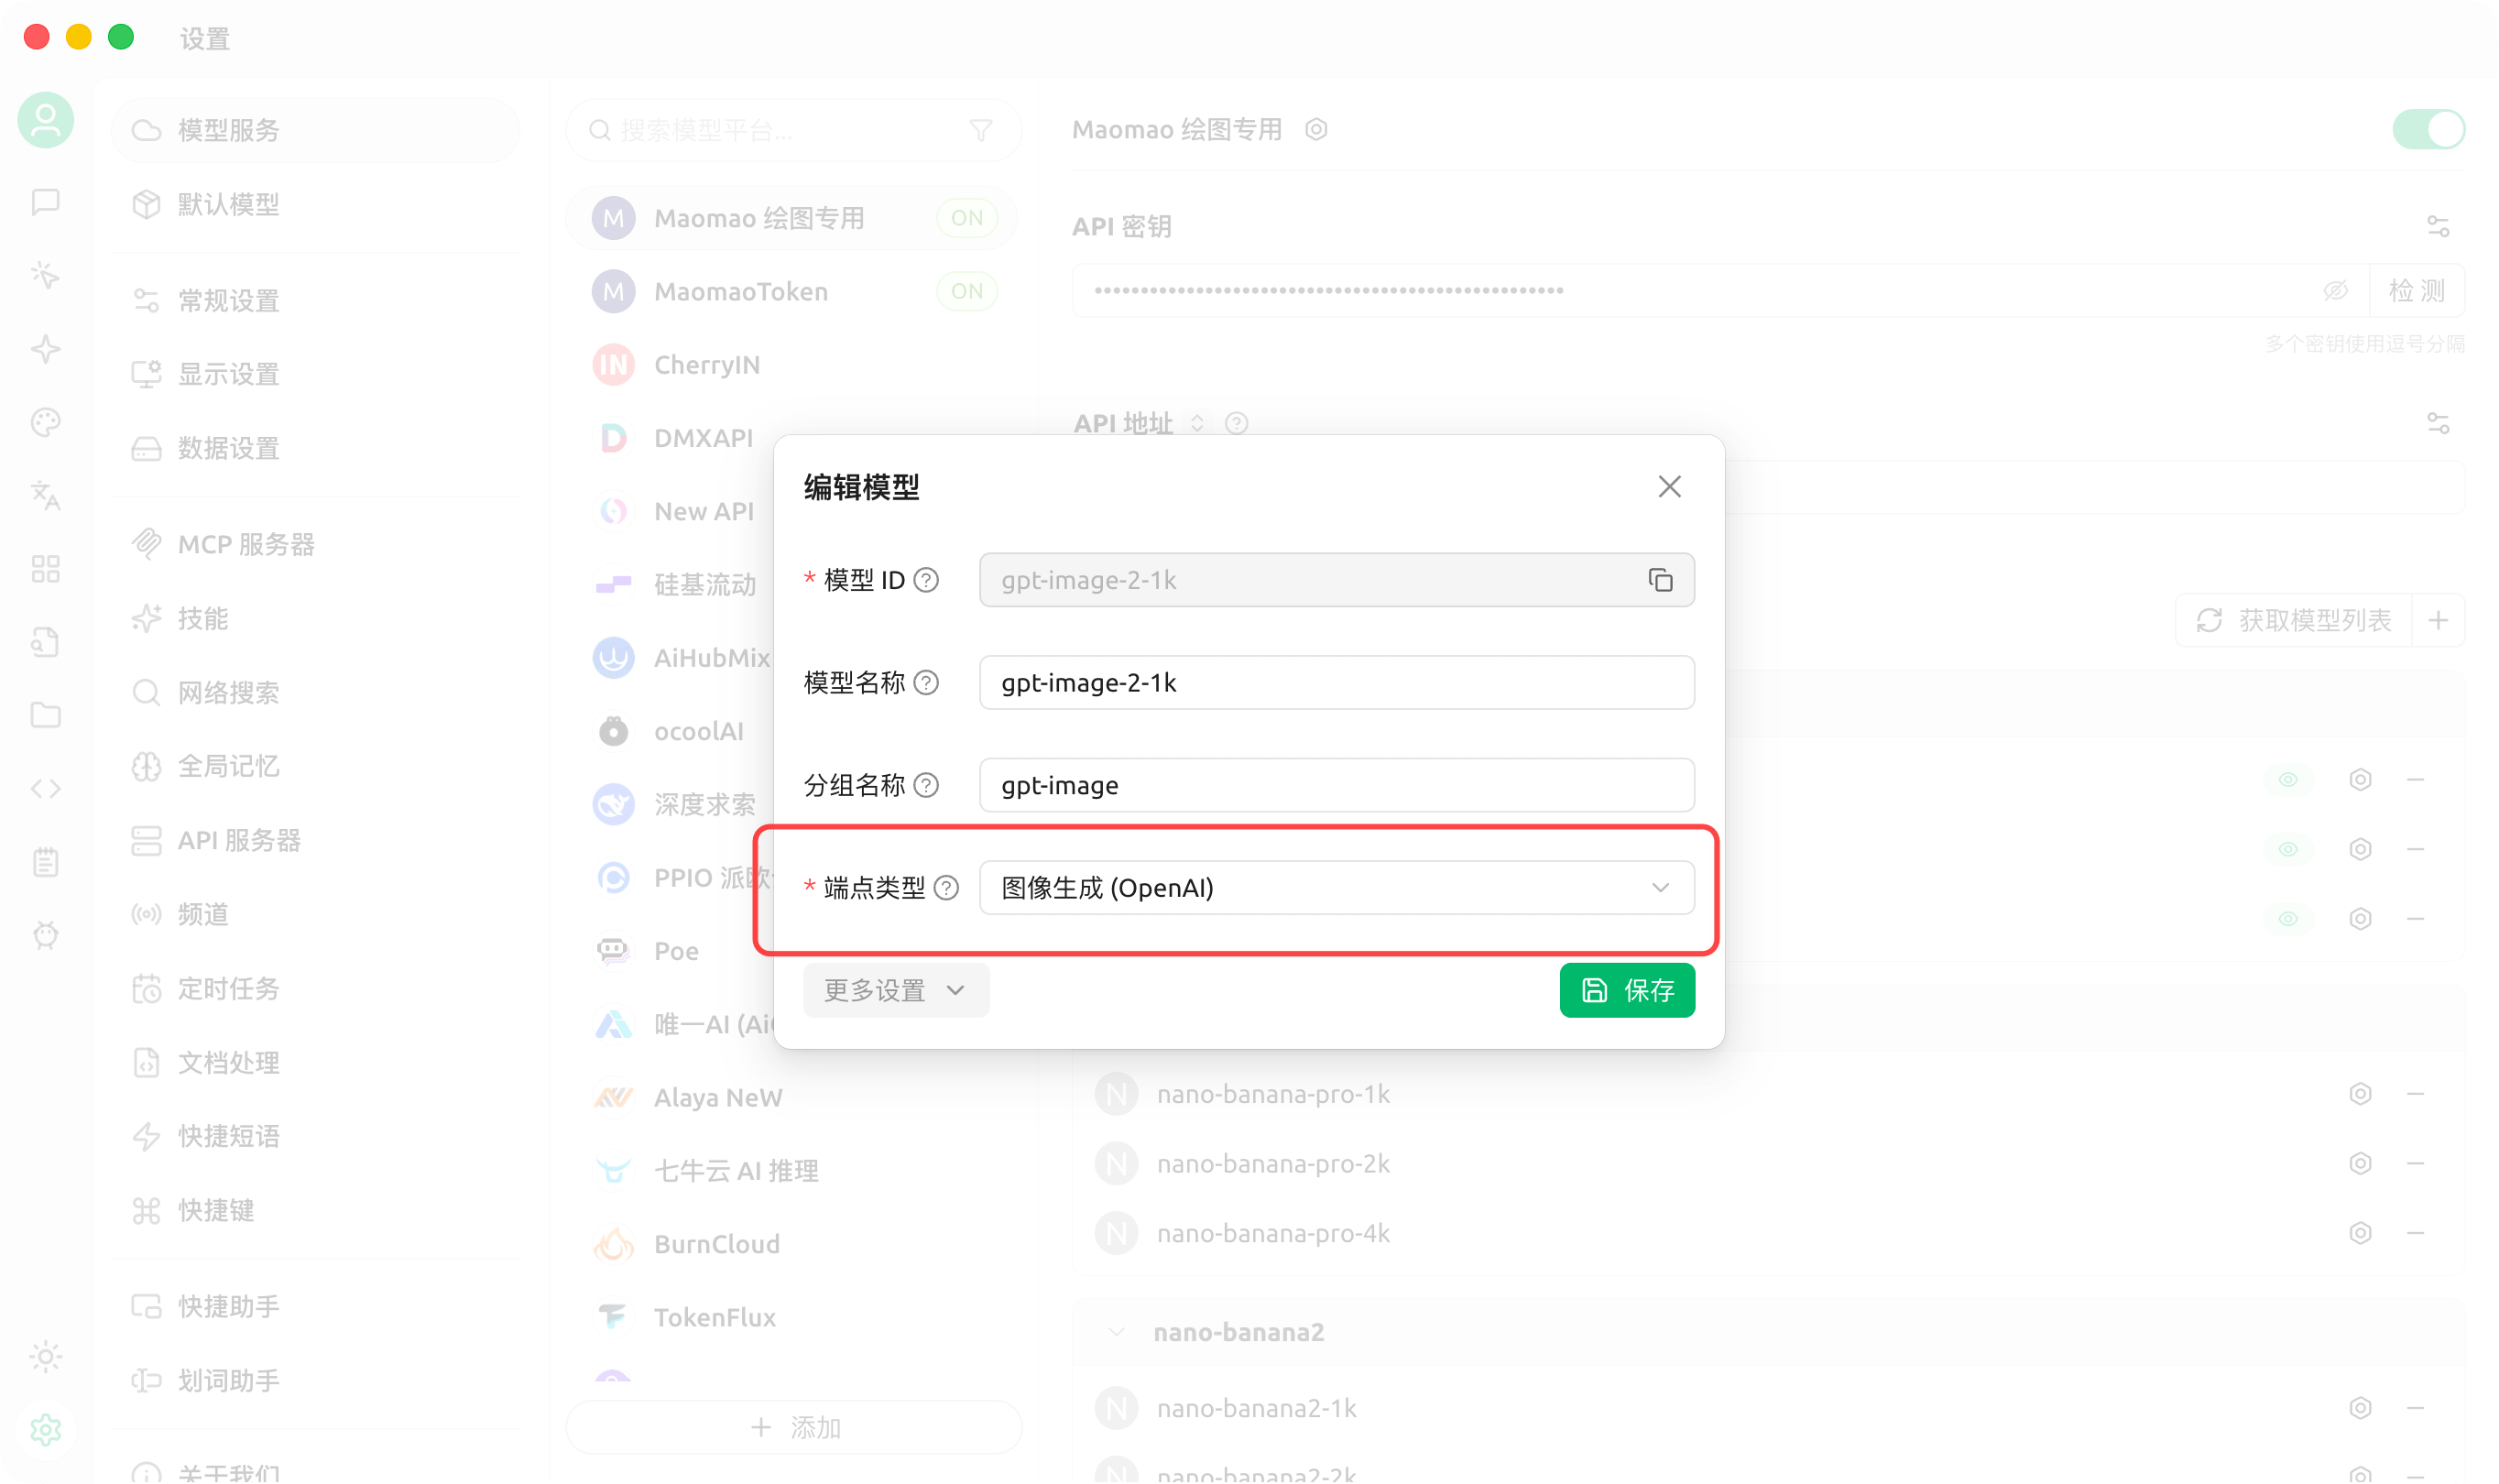The height and width of the screenshot is (1484, 2499).
Task: Copy the 模型 ID with the copy icon
Action: tap(1660, 580)
